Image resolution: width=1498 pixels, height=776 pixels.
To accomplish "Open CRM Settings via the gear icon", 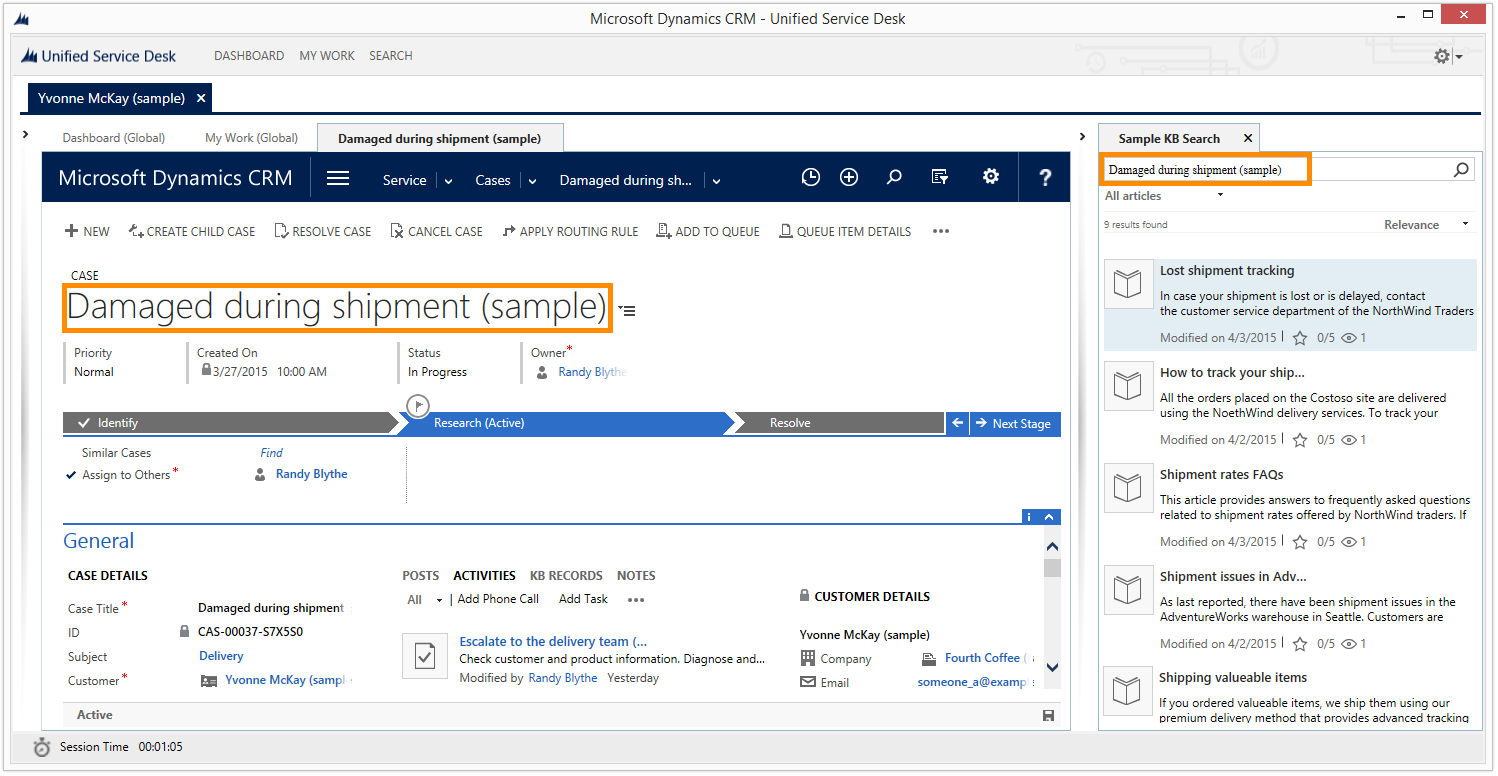I will pyautogui.click(x=990, y=176).
